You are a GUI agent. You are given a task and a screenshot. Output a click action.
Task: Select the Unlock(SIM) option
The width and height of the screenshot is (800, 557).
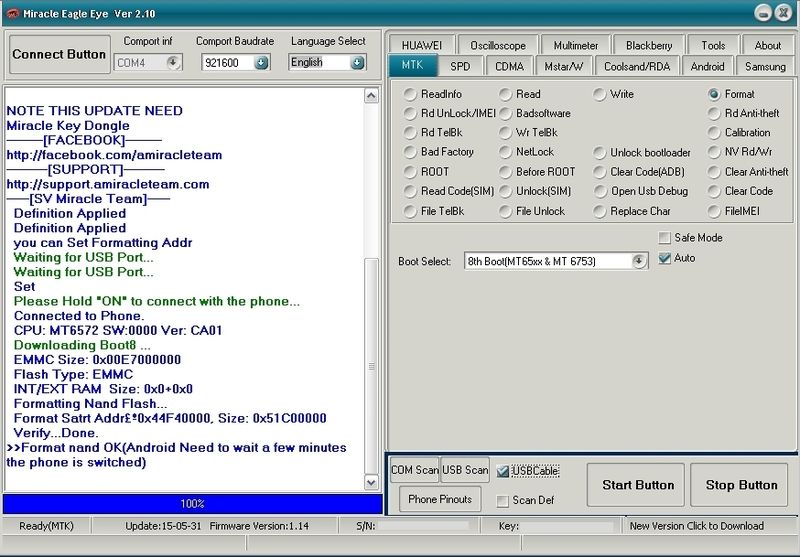(x=535, y=191)
